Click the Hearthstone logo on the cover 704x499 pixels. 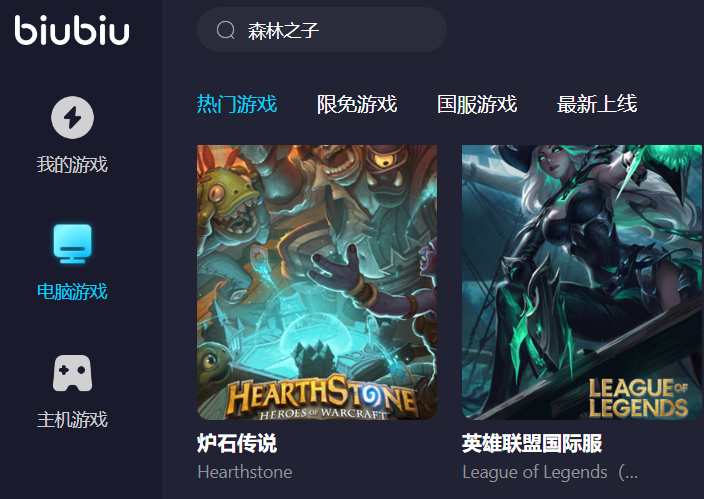(322, 397)
